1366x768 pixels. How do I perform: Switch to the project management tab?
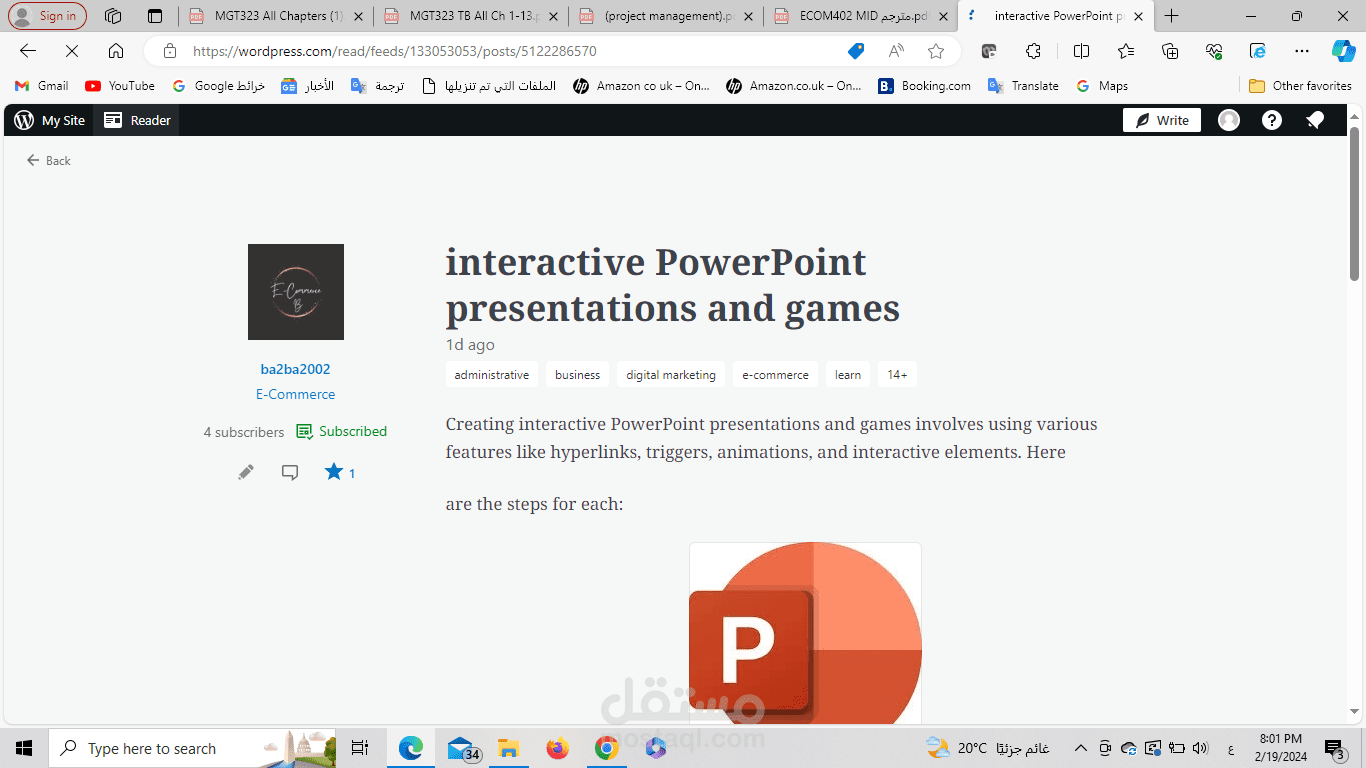[x=666, y=16]
